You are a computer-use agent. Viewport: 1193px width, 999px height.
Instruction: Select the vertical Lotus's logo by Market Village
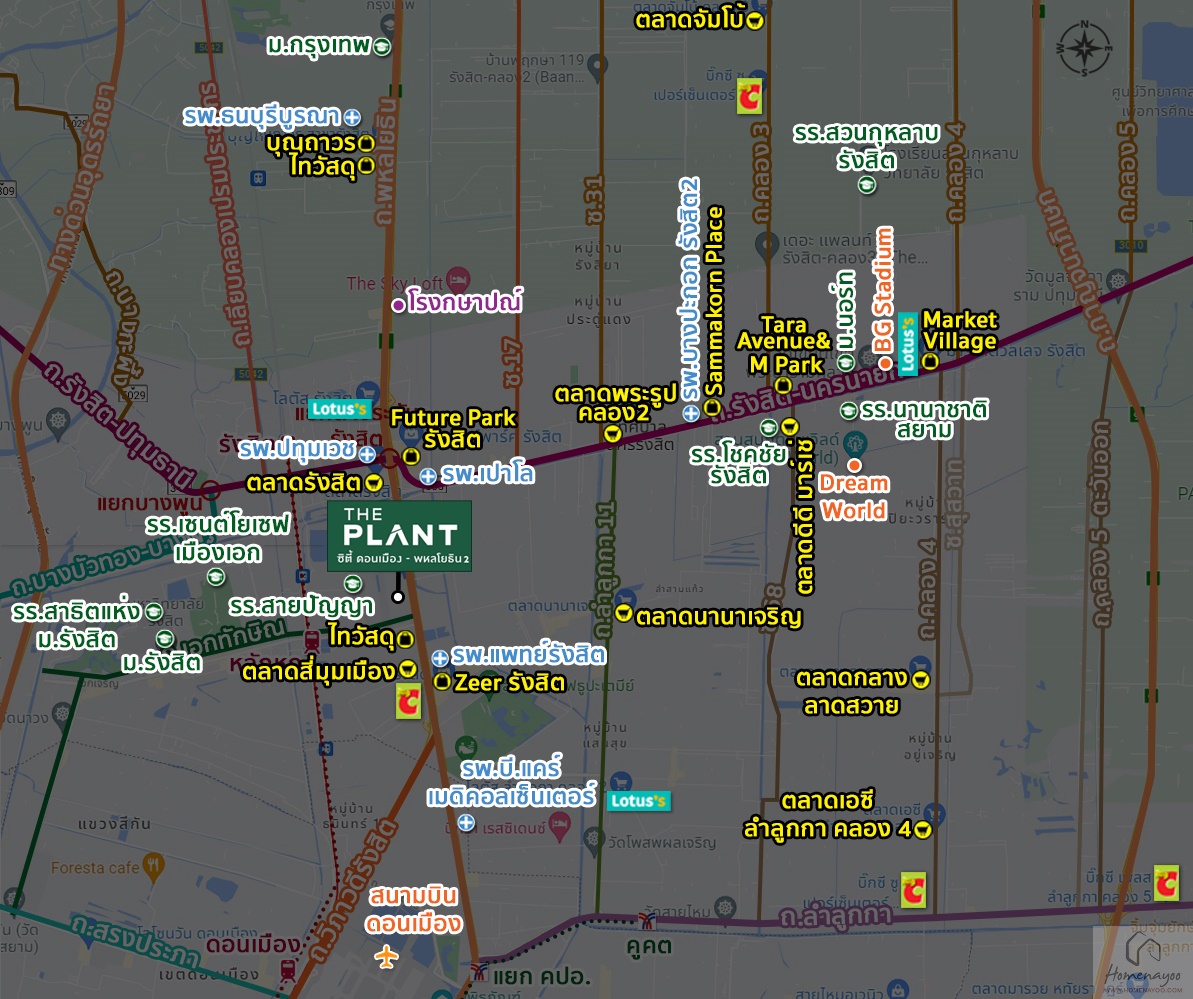coord(908,343)
